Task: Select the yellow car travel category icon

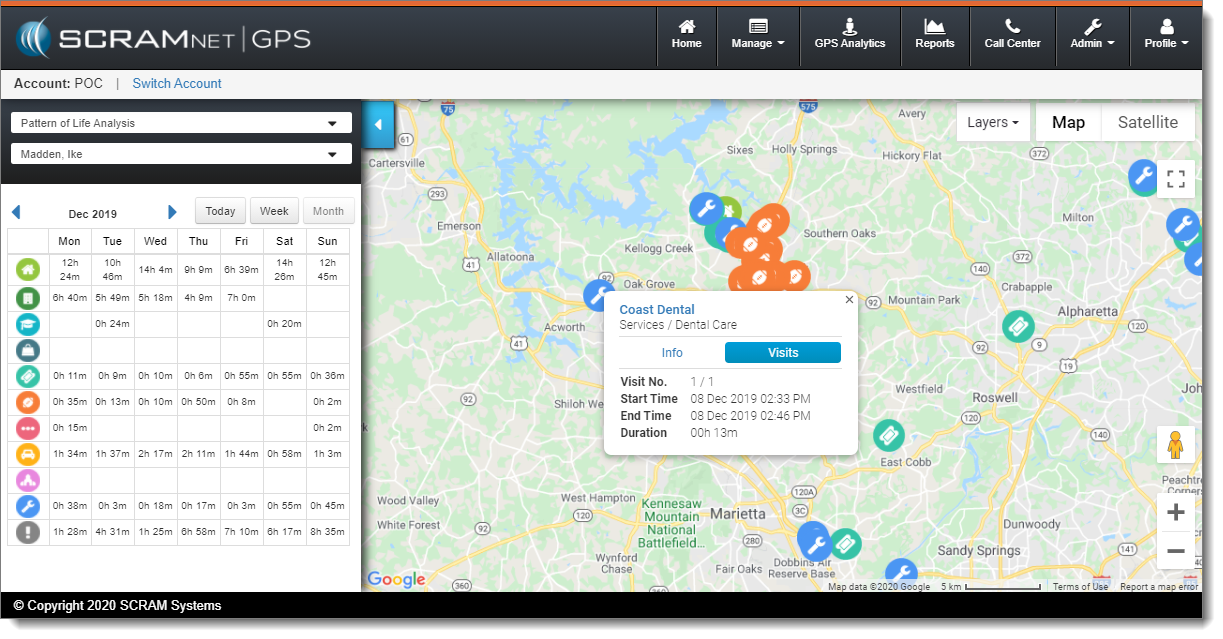Action: (x=27, y=454)
